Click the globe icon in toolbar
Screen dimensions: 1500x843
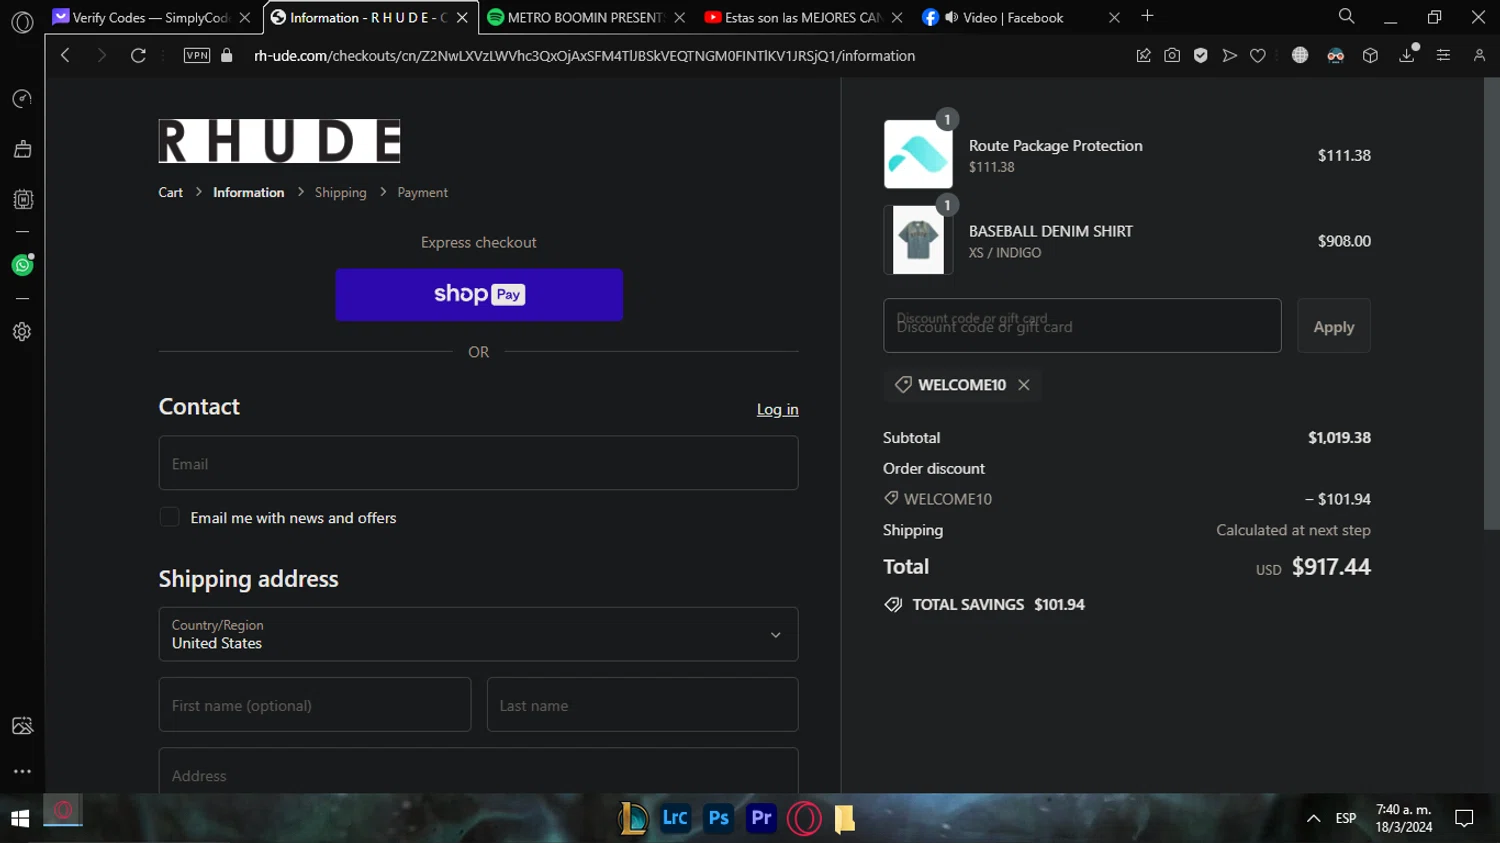1300,56
